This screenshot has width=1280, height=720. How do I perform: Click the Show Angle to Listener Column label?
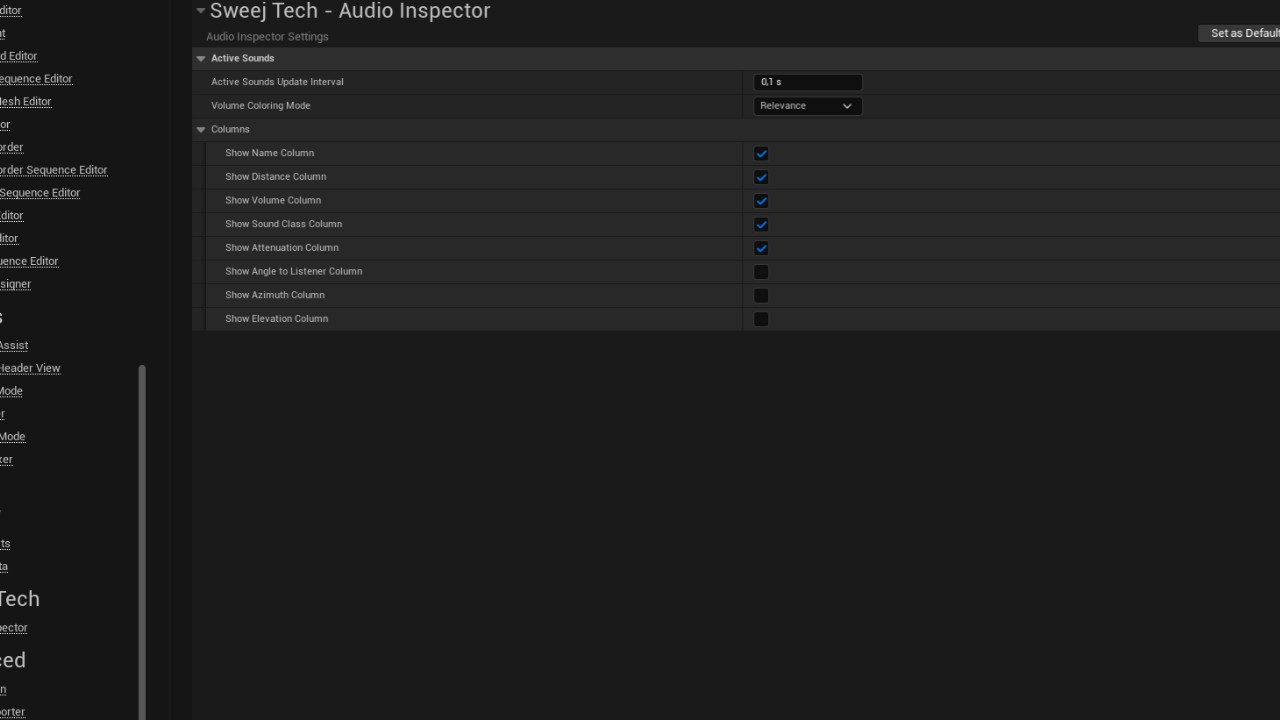[294, 272]
